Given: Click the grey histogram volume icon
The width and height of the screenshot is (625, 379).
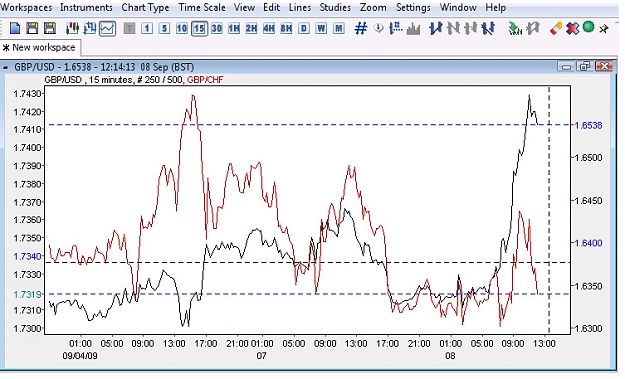Looking at the screenshot, I should click(x=413, y=29).
